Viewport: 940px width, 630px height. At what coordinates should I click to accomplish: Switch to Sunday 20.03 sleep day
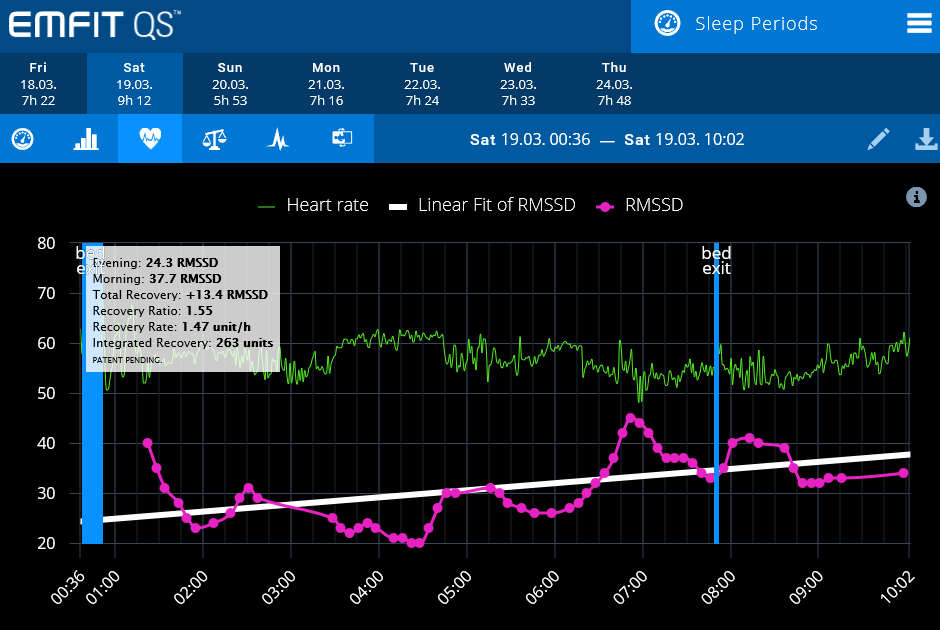229,84
